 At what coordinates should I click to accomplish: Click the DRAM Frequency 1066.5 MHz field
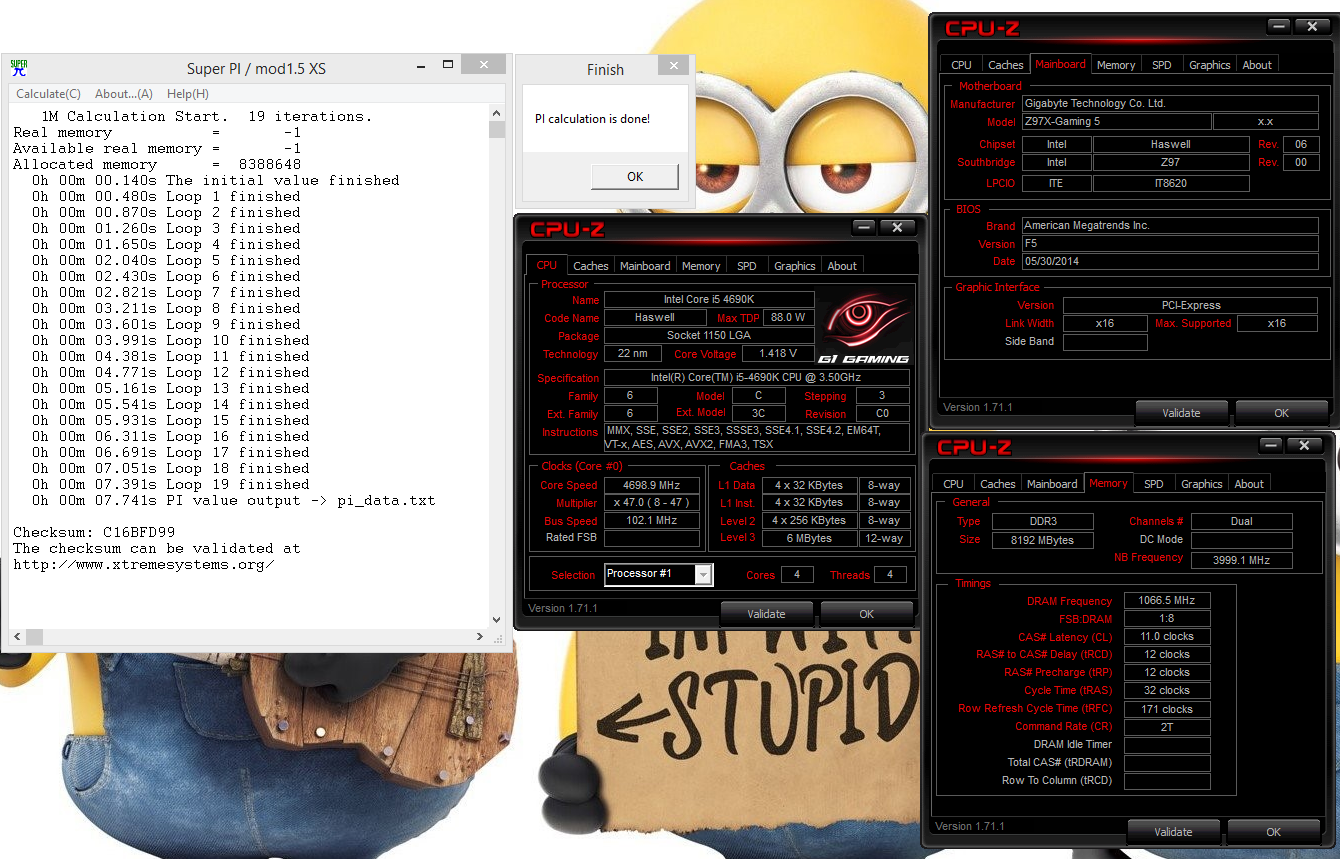[x=1167, y=601]
